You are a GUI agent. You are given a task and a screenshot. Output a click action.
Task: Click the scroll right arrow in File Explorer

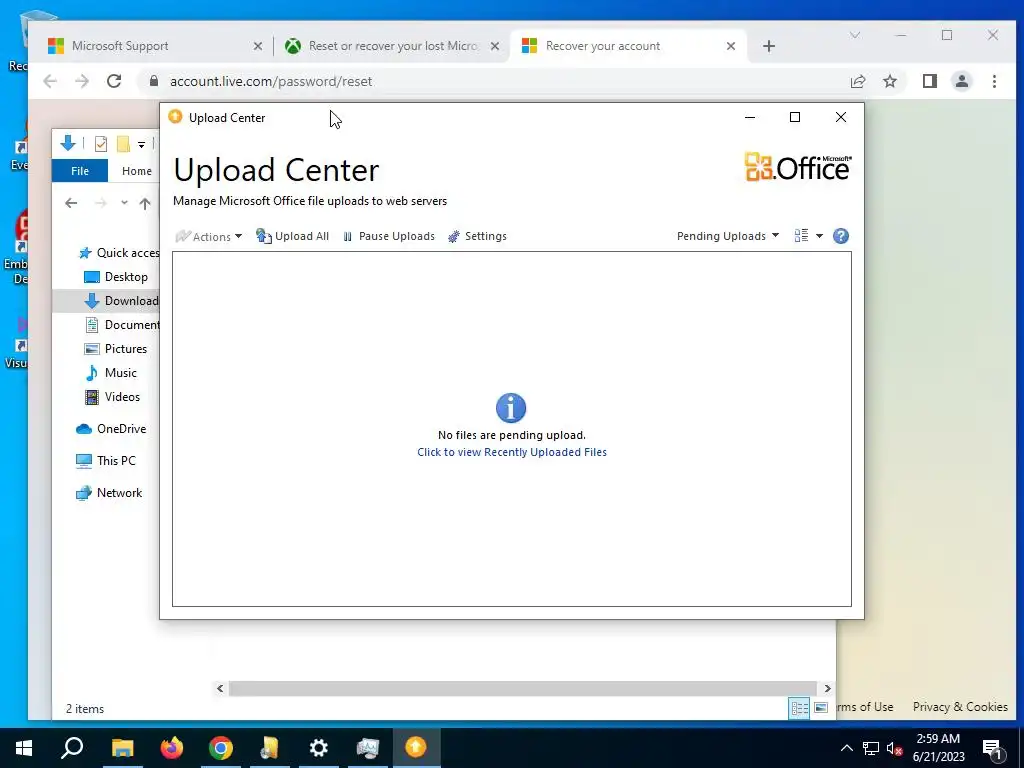827,688
